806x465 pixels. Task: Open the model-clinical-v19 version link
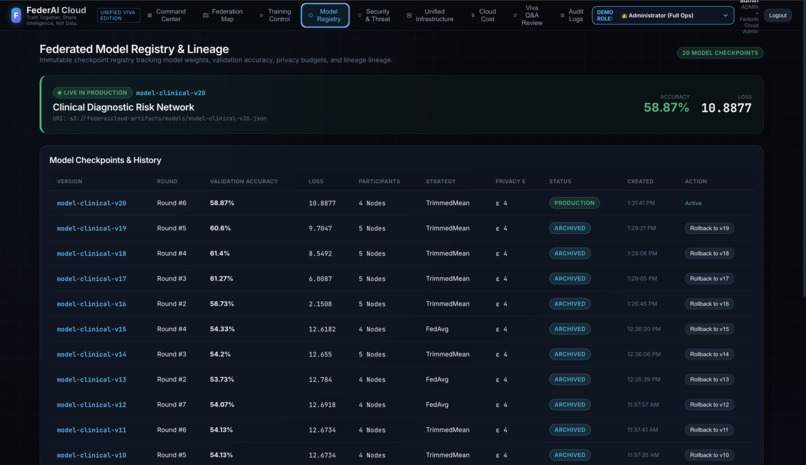coord(91,229)
